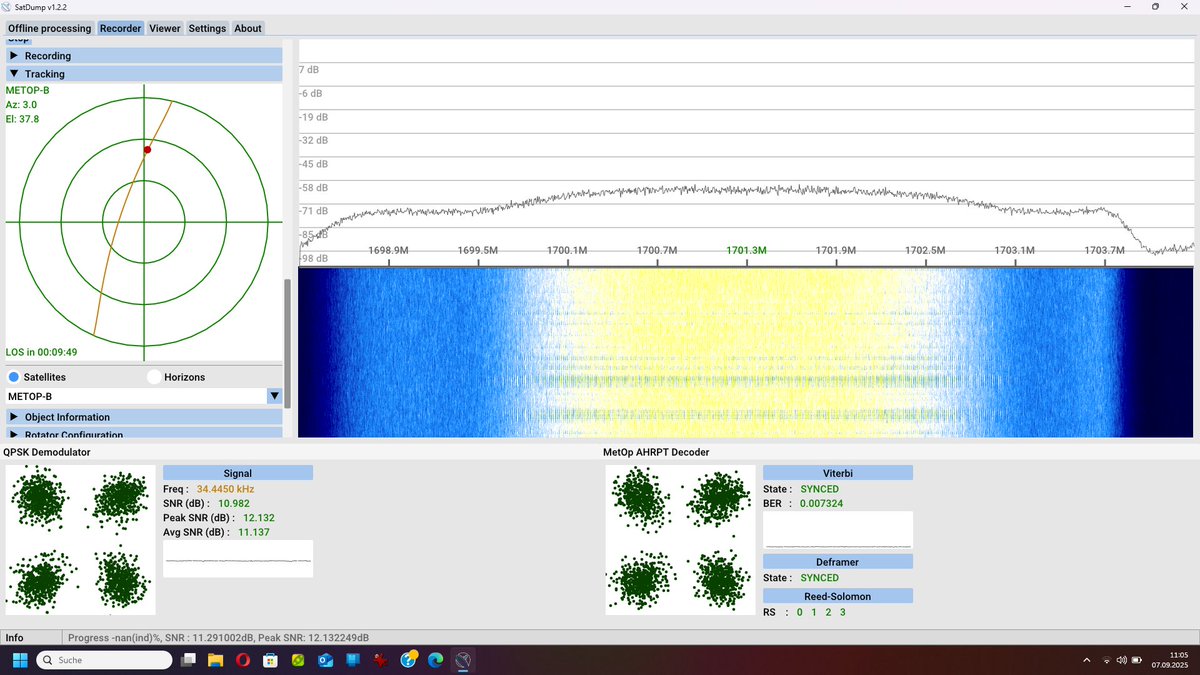Open the Windows Start menu

pos(21,660)
